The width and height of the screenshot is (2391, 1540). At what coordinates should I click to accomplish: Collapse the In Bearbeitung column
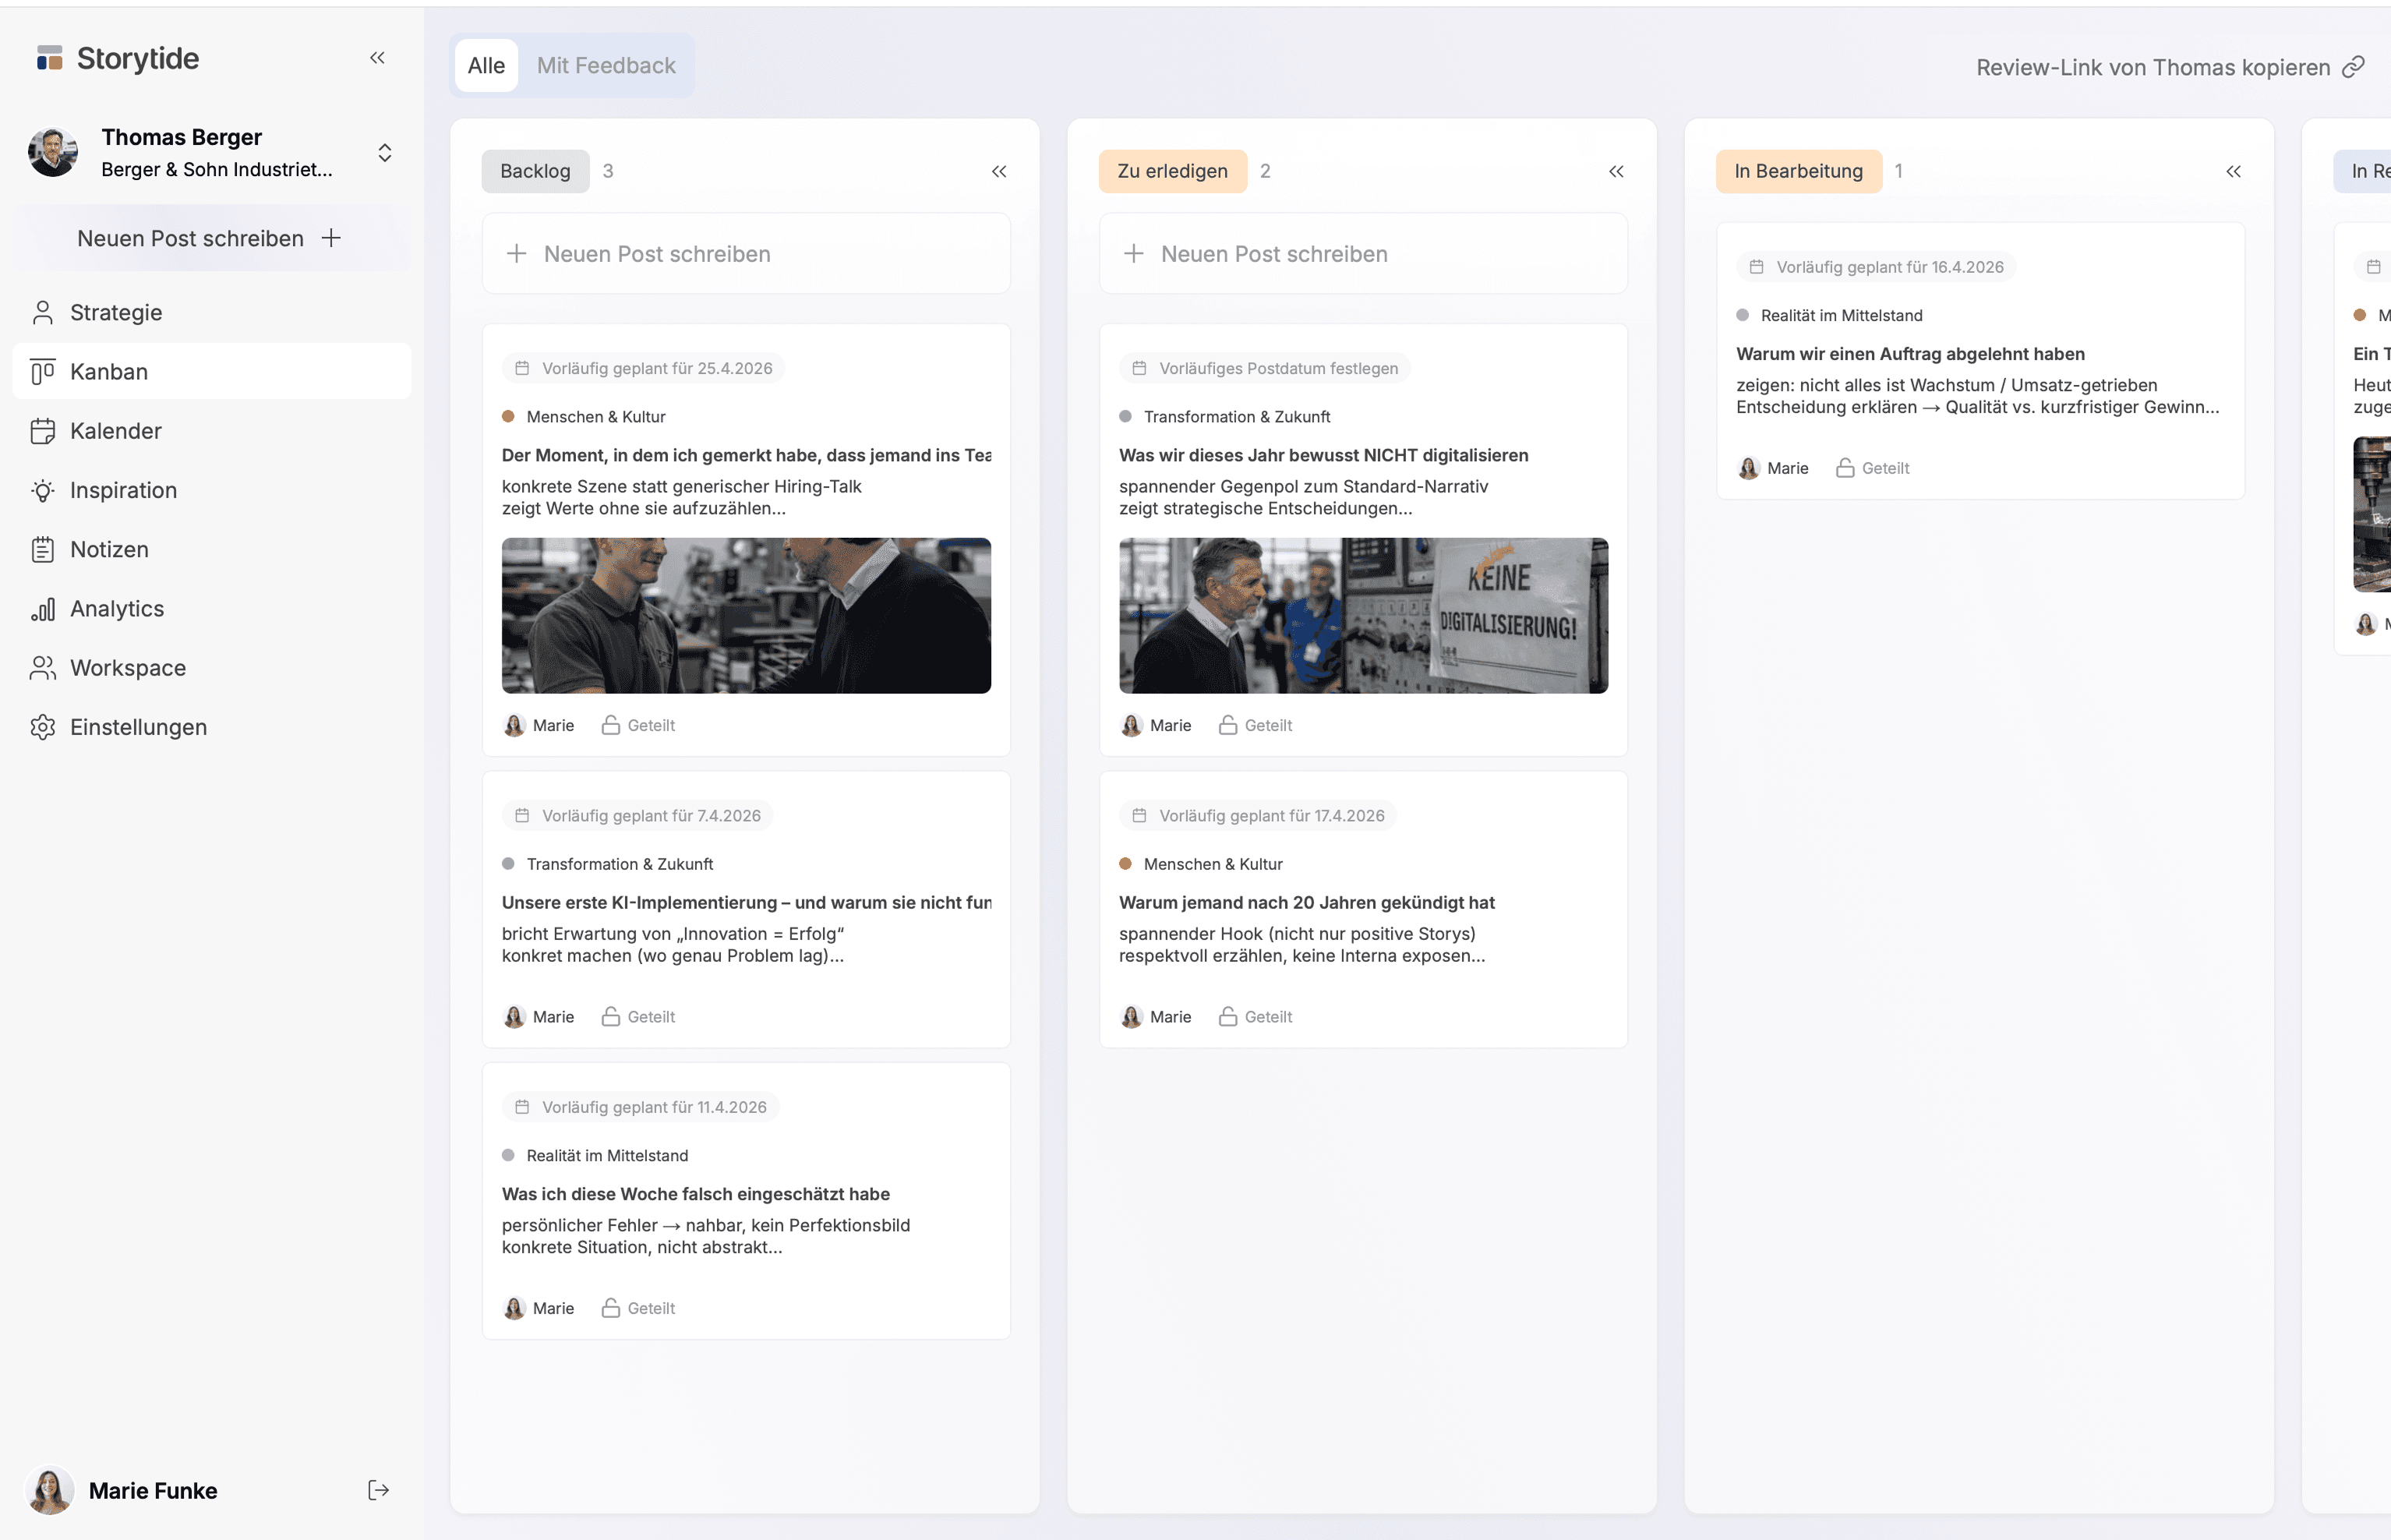tap(2233, 171)
